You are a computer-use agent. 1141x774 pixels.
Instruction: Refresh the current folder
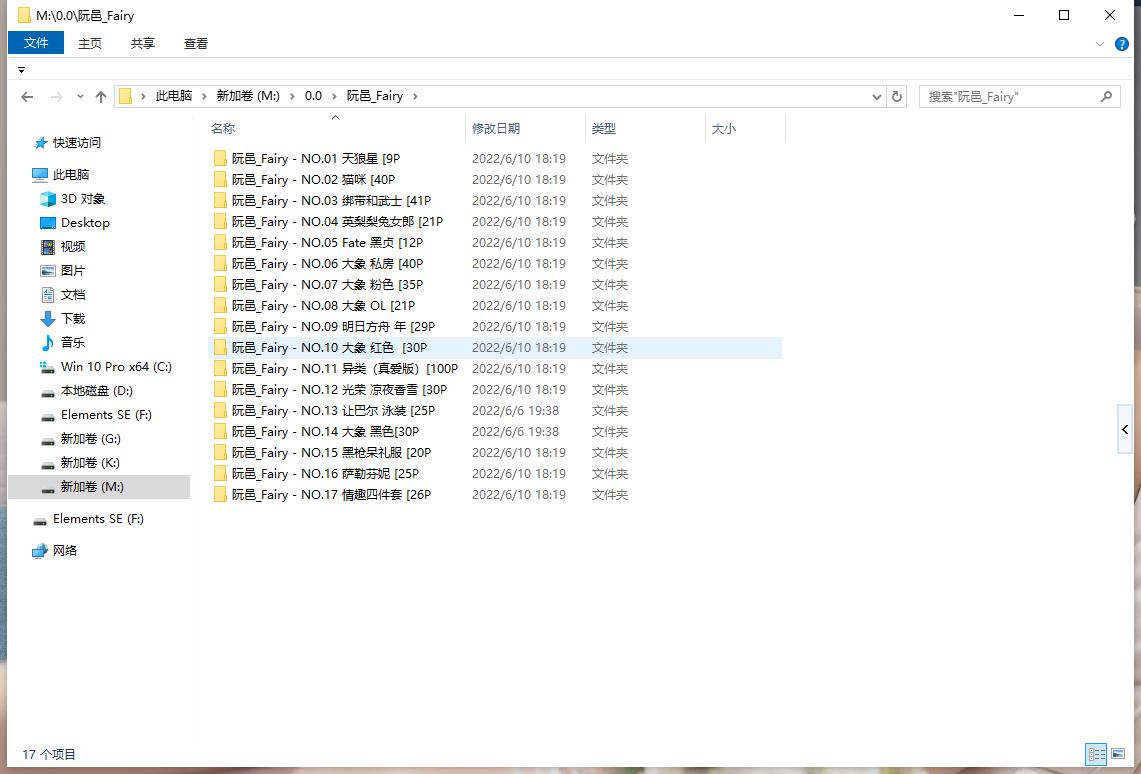[x=896, y=97]
